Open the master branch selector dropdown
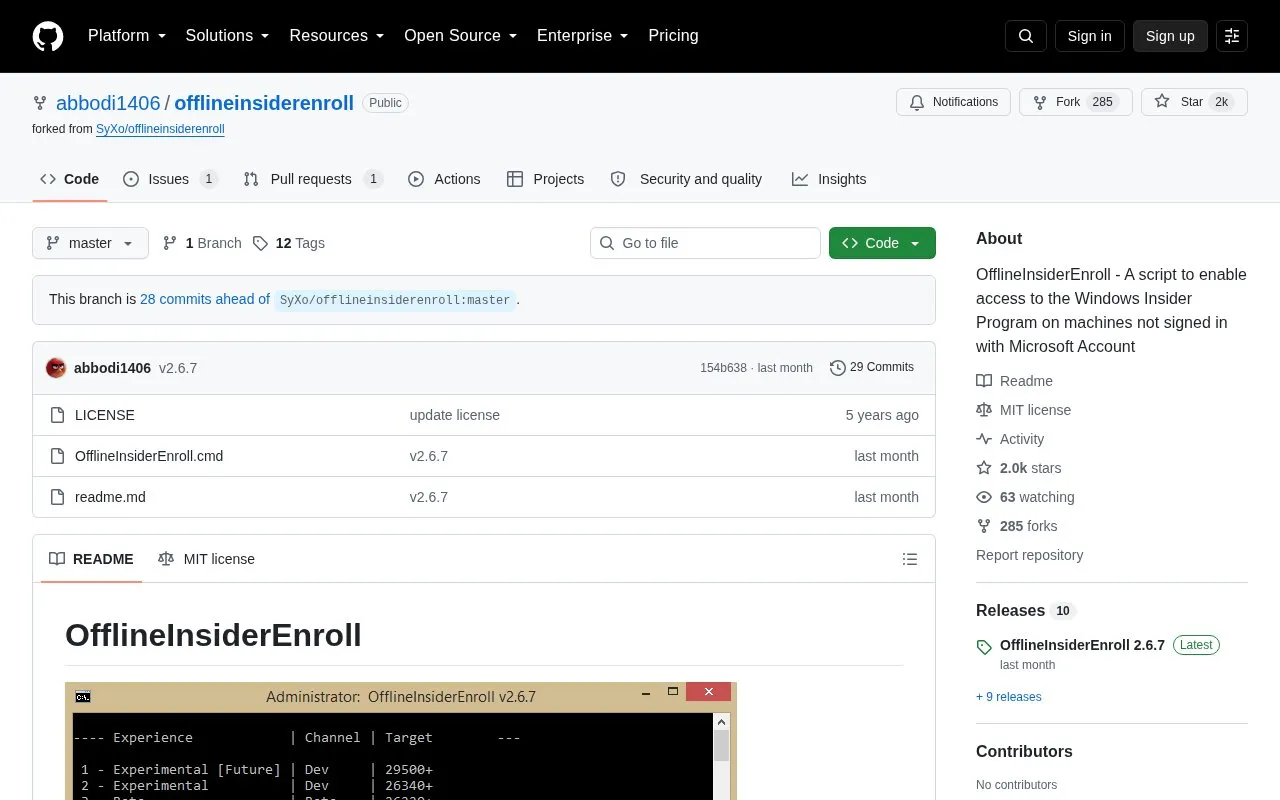The image size is (1280, 800). click(x=90, y=243)
